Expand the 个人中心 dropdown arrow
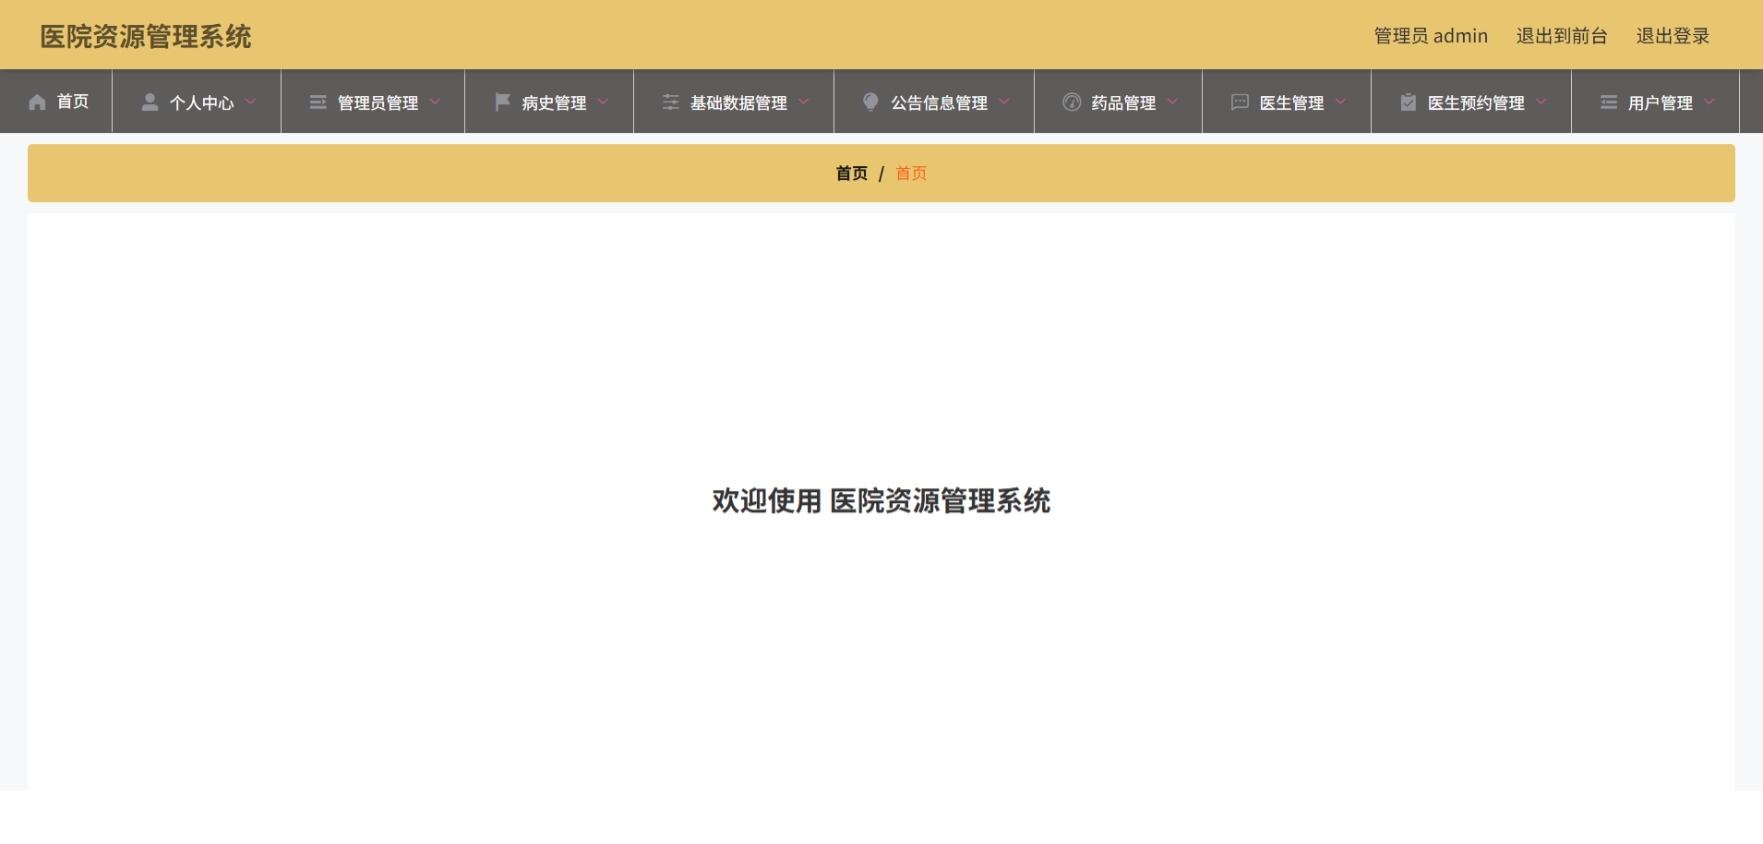 [x=251, y=102]
